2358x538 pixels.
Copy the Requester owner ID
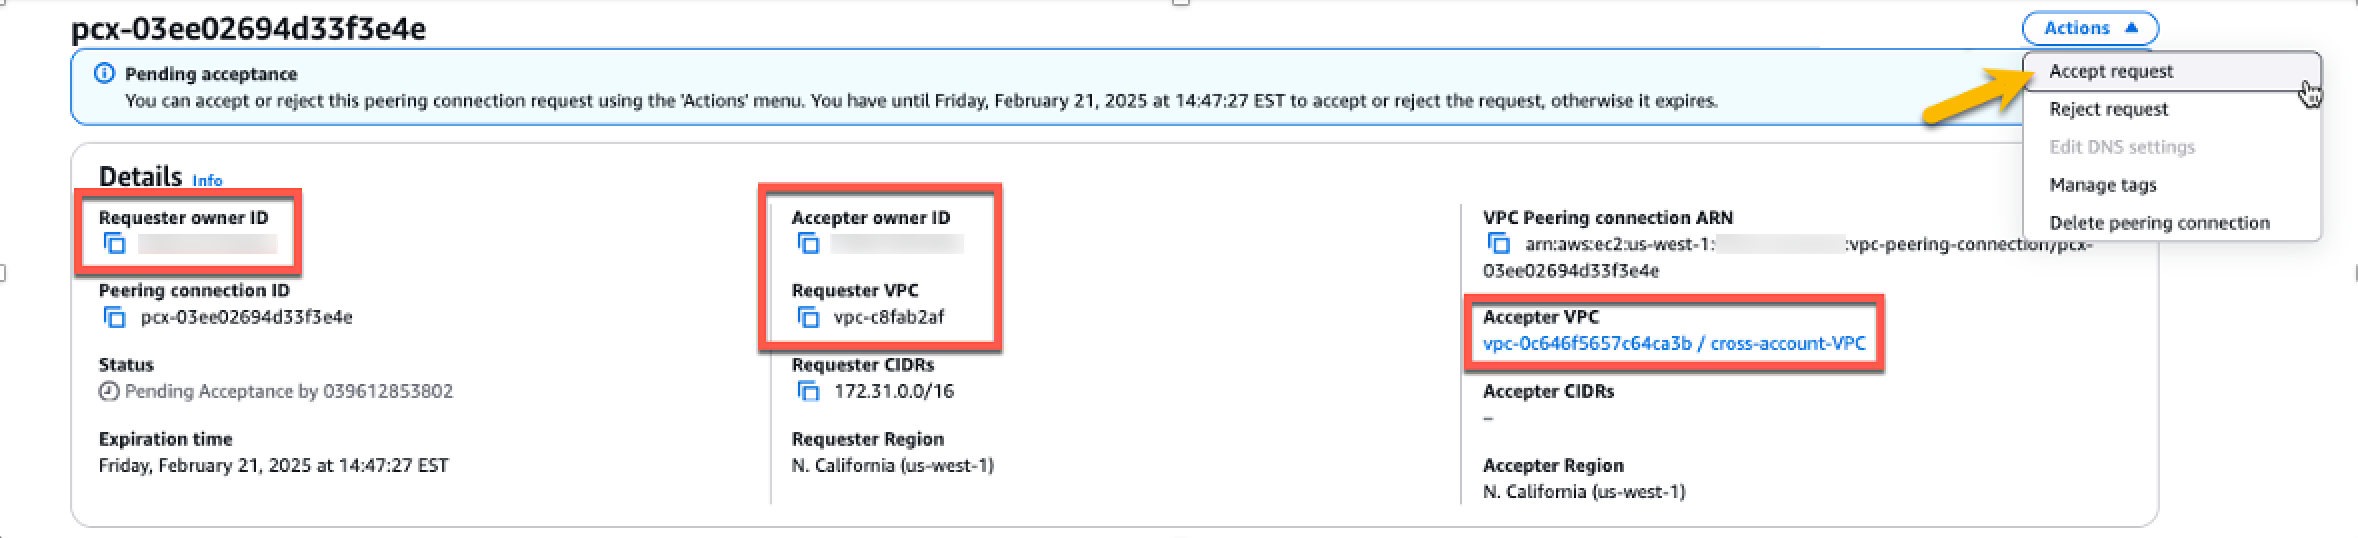(x=115, y=244)
